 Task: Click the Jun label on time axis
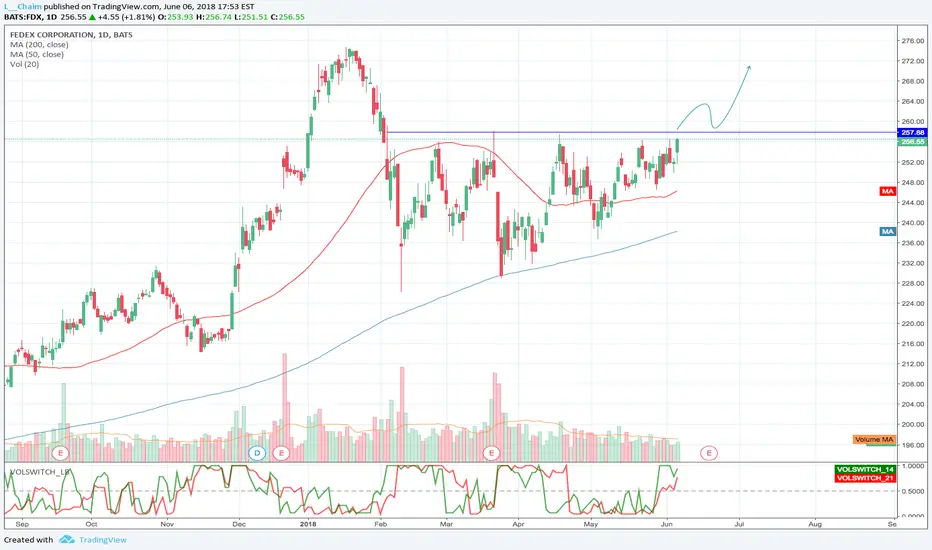click(667, 524)
